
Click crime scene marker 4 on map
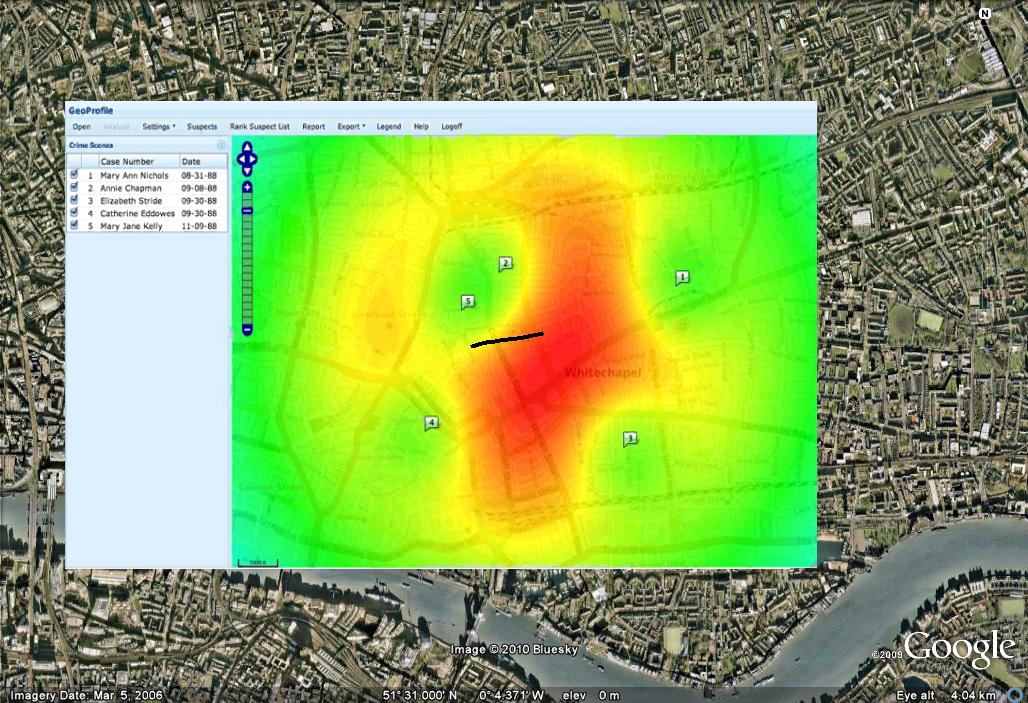[431, 422]
